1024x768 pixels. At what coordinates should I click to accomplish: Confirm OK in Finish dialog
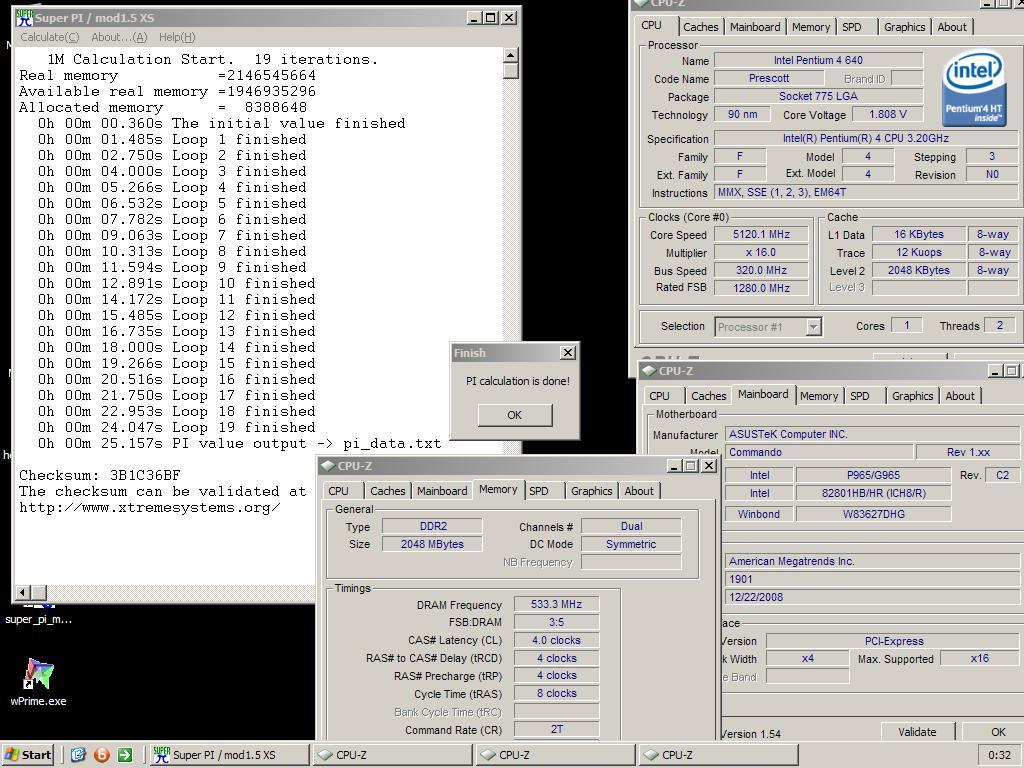(515, 415)
